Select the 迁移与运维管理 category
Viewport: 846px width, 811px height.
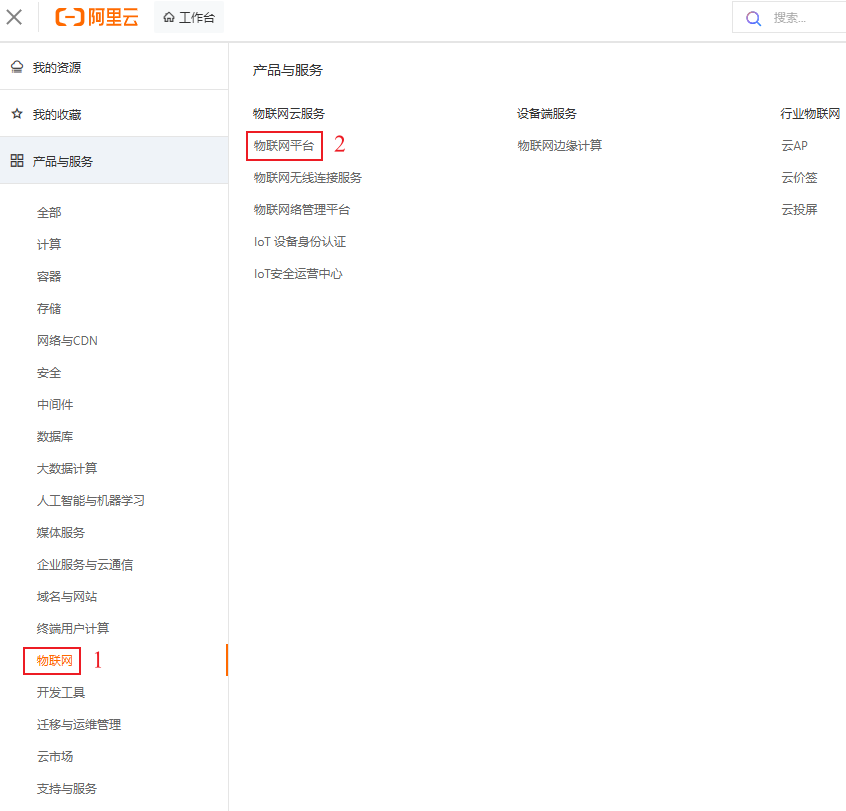click(x=78, y=724)
